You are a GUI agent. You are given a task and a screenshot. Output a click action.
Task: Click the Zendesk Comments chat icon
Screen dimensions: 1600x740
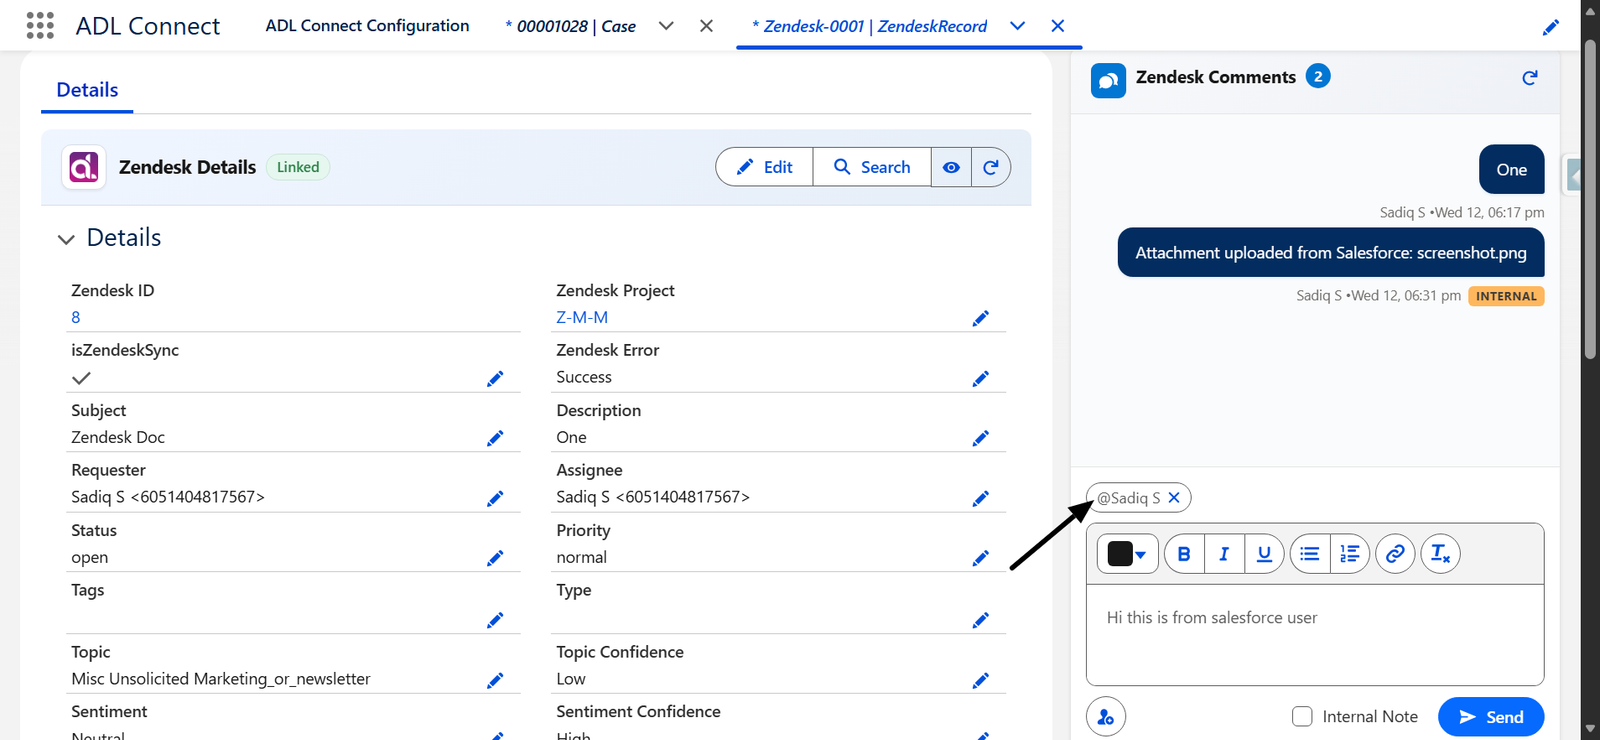tap(1108, 81)
